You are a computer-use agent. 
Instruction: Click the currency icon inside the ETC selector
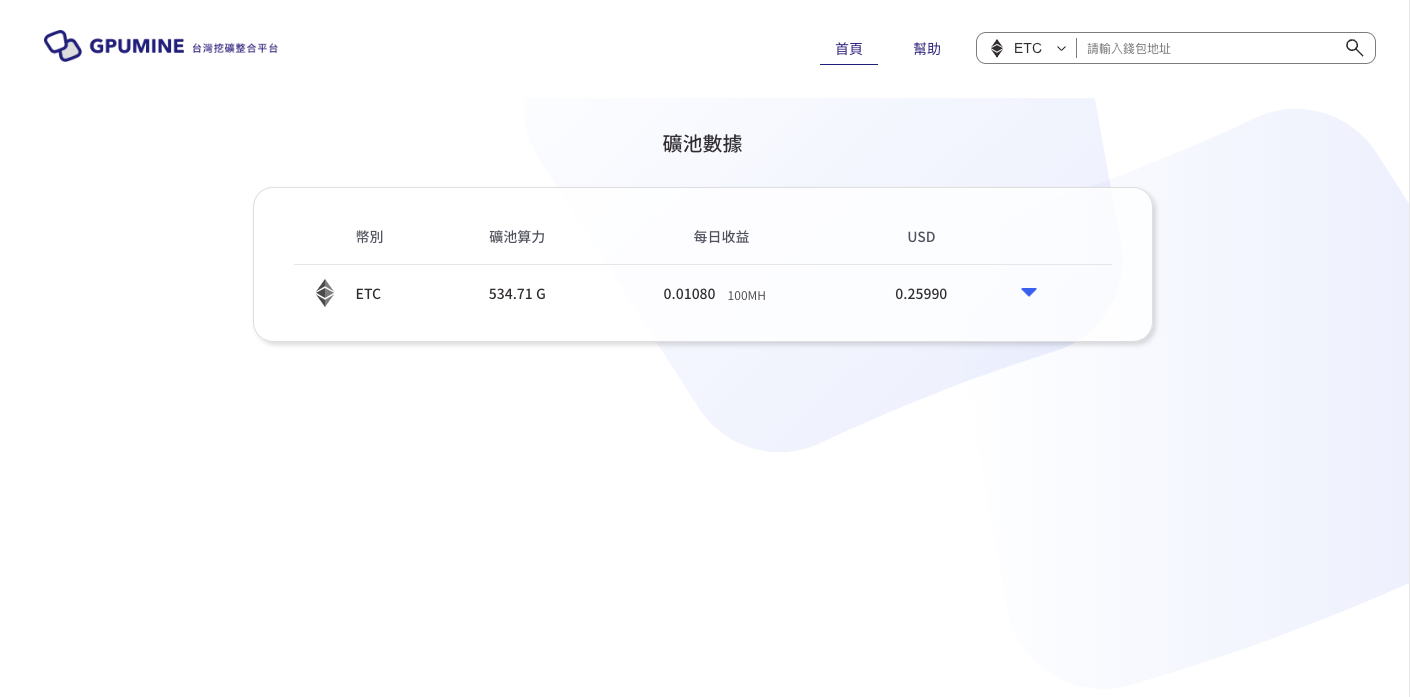pyautogui.click(x=997, y=48)
